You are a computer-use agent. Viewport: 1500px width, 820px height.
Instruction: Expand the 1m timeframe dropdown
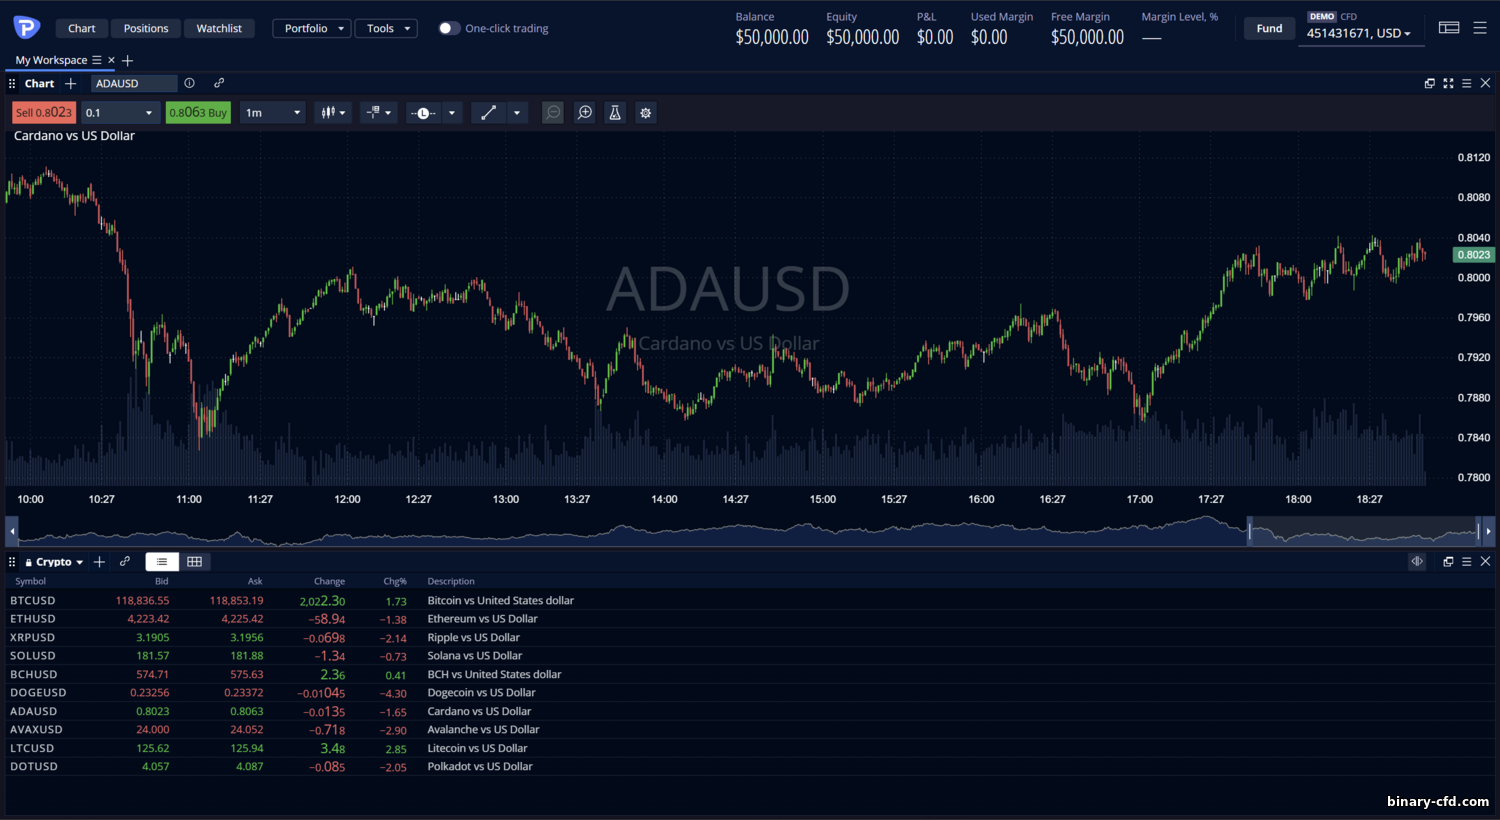273,113
